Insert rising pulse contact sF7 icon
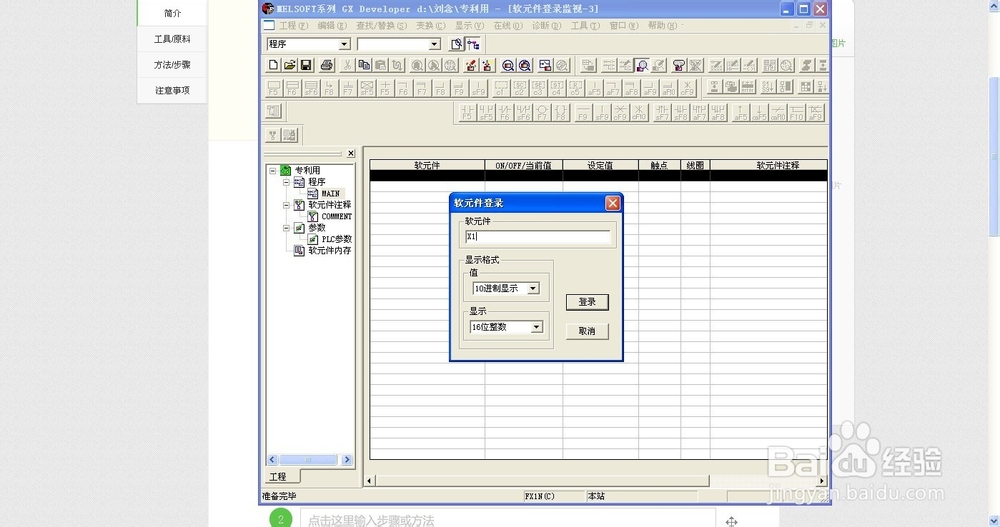 pos(663,112)
